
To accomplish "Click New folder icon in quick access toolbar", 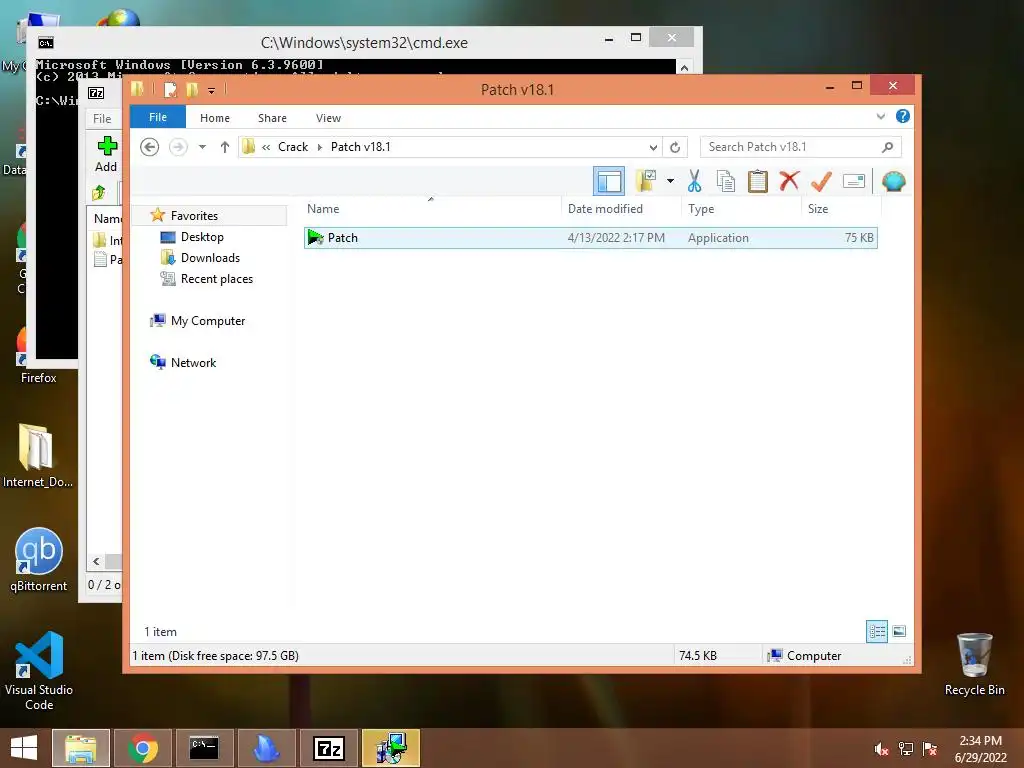I will tap(192, 89).
